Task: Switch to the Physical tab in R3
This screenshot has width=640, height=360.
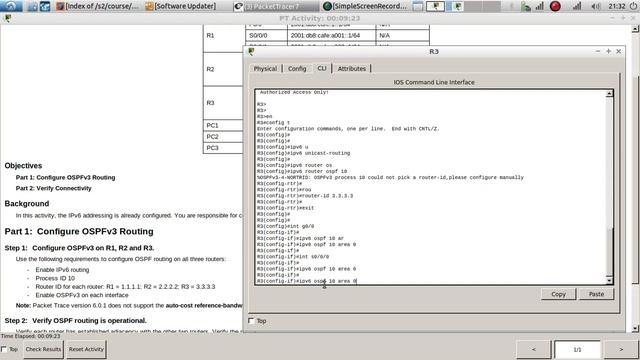Action: pos(265,69)
